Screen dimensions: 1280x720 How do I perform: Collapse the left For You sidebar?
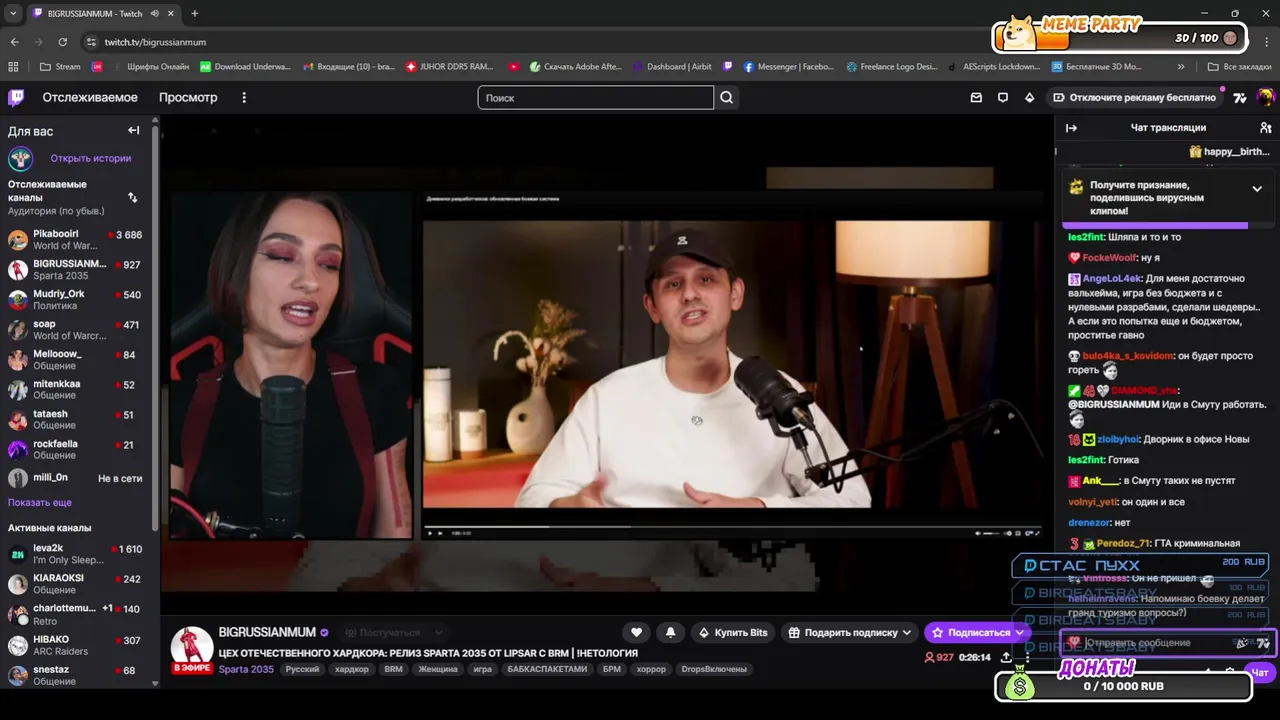tap(133, 130)
